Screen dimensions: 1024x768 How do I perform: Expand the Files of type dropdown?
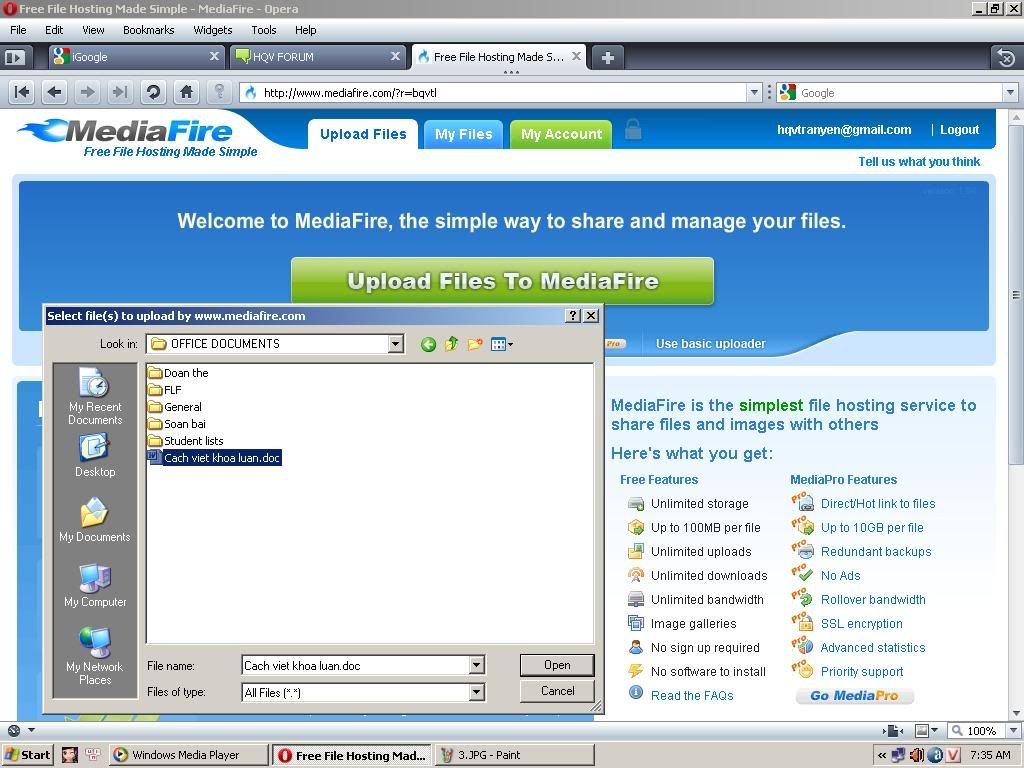pyautogui.click(x=477, y=692)
